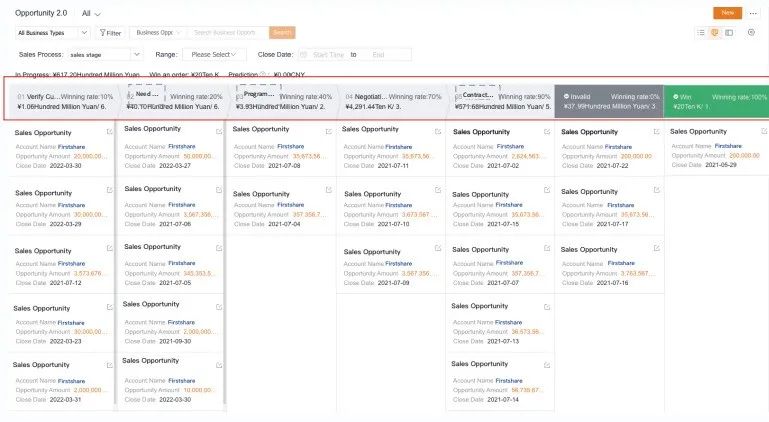
Task: Open card icon closing 2021-07-14
Action: coord(547,365)
